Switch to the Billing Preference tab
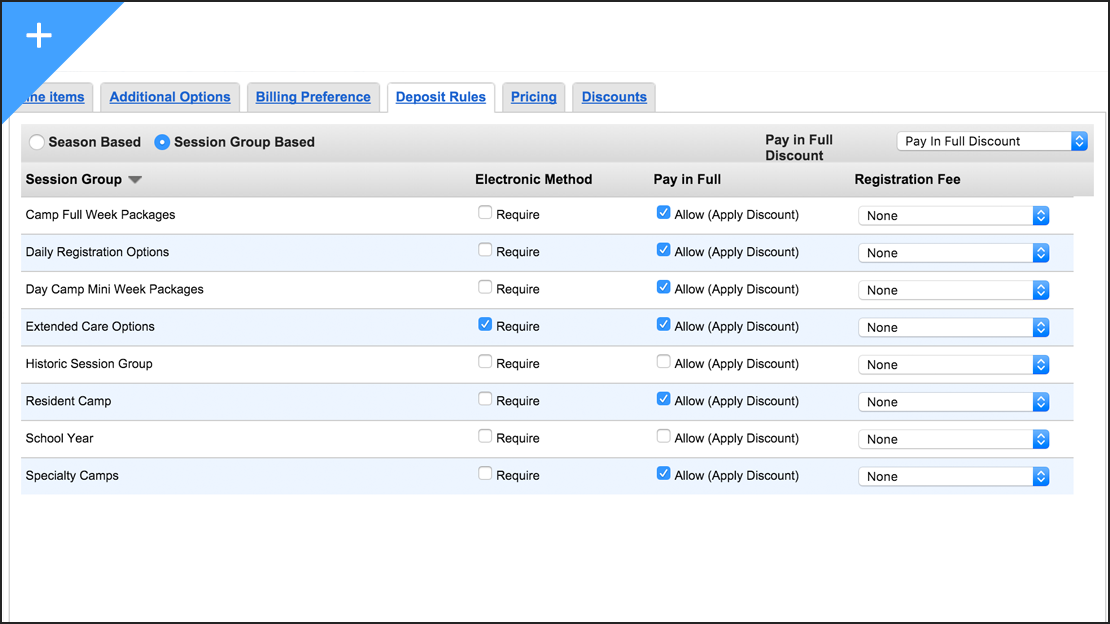This screenshot has height=624, width=1110. (313, 97)
